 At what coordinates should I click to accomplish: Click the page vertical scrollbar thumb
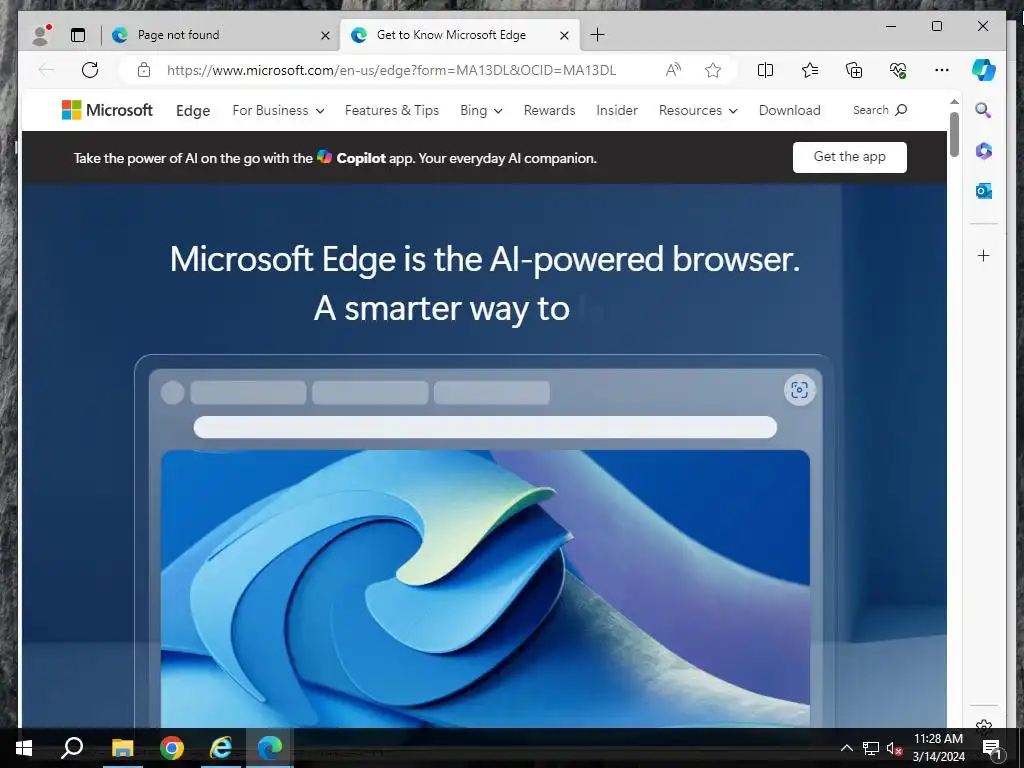coord(954,134)
